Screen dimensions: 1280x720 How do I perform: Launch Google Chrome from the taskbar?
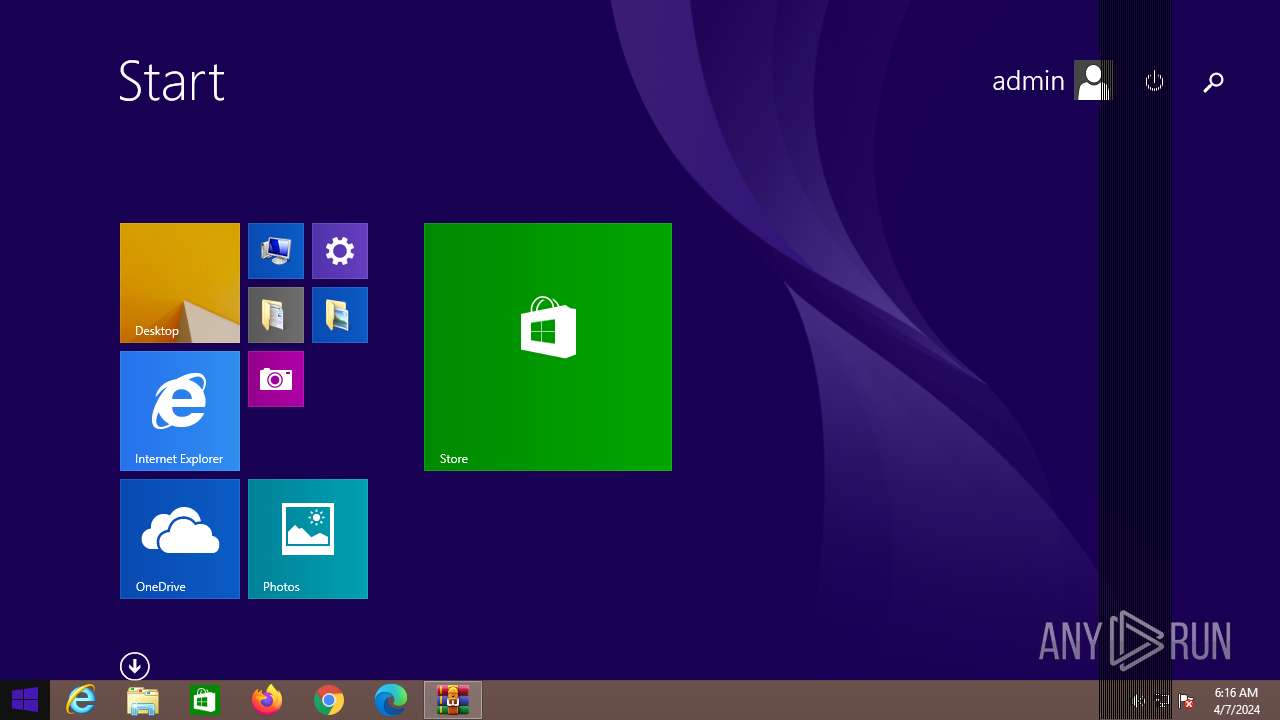point(329,700)
